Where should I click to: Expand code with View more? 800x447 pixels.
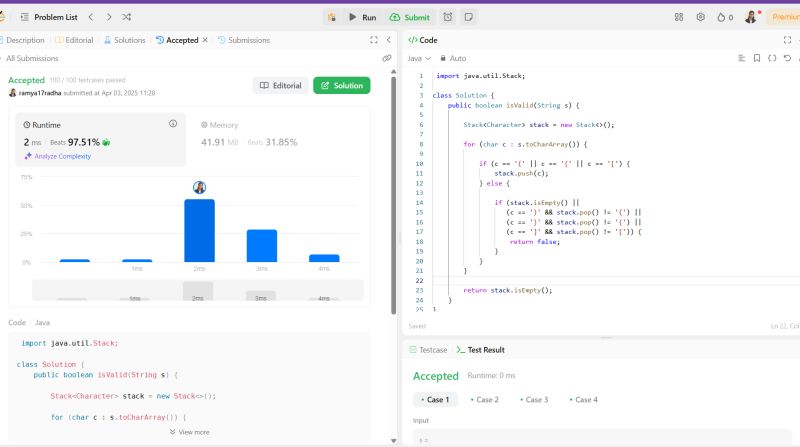[190, 432]
